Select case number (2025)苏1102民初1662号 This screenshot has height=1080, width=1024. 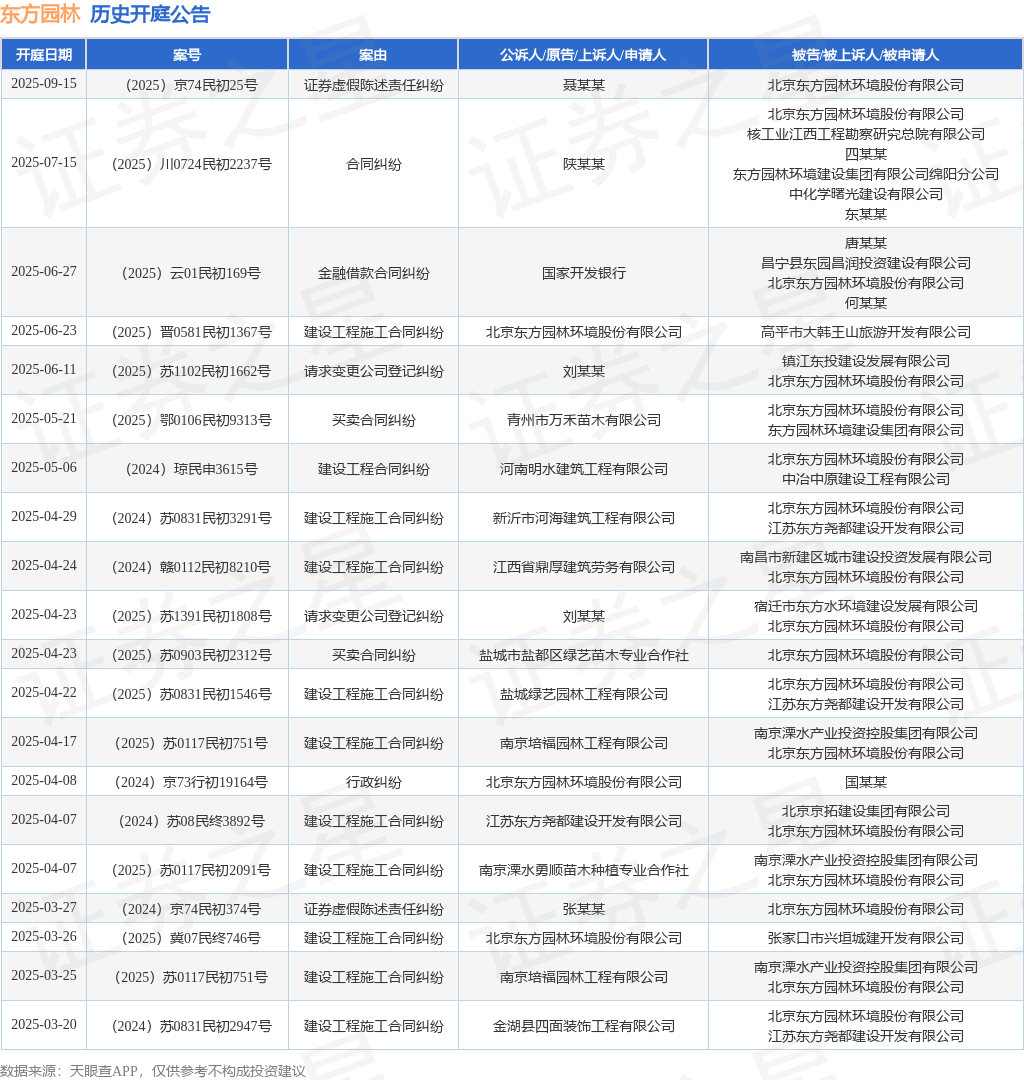click(x=191, y=371)
